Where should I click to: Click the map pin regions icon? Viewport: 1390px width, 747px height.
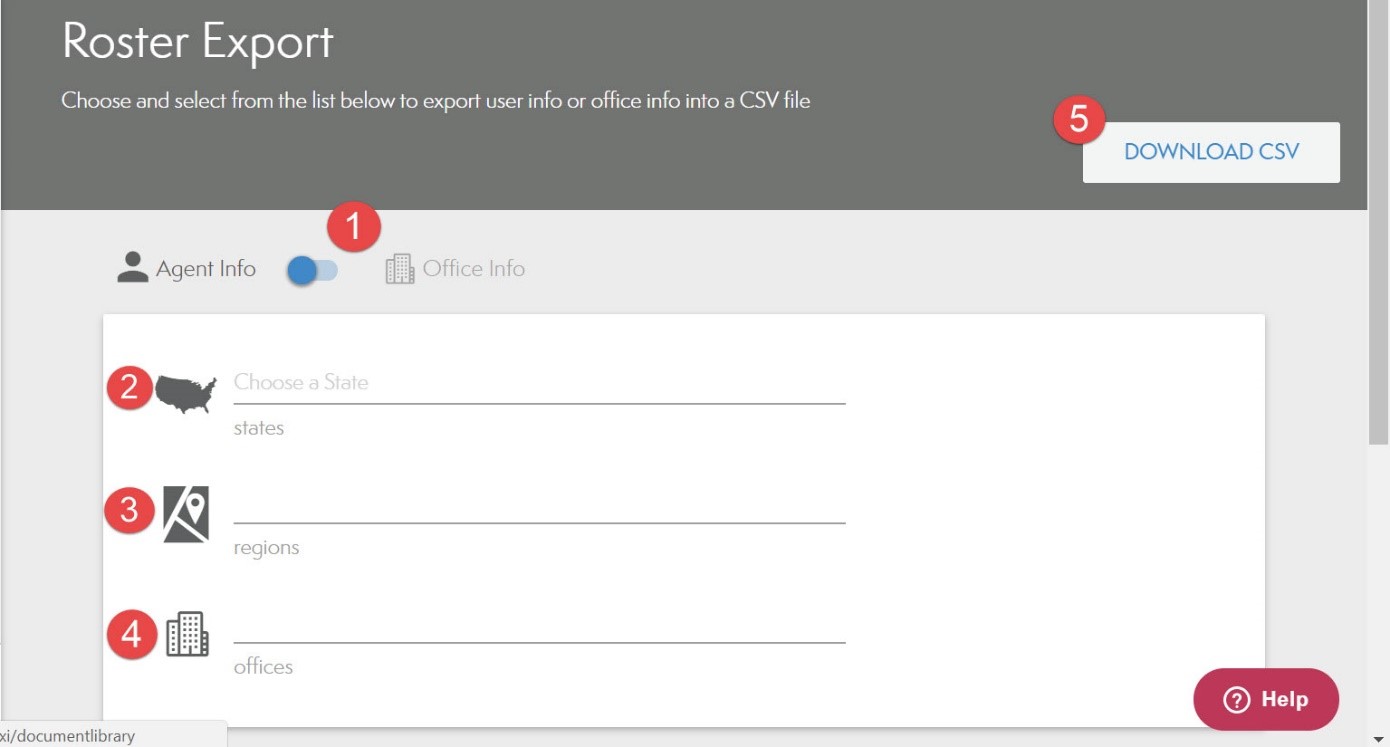[x=187, y=514]
